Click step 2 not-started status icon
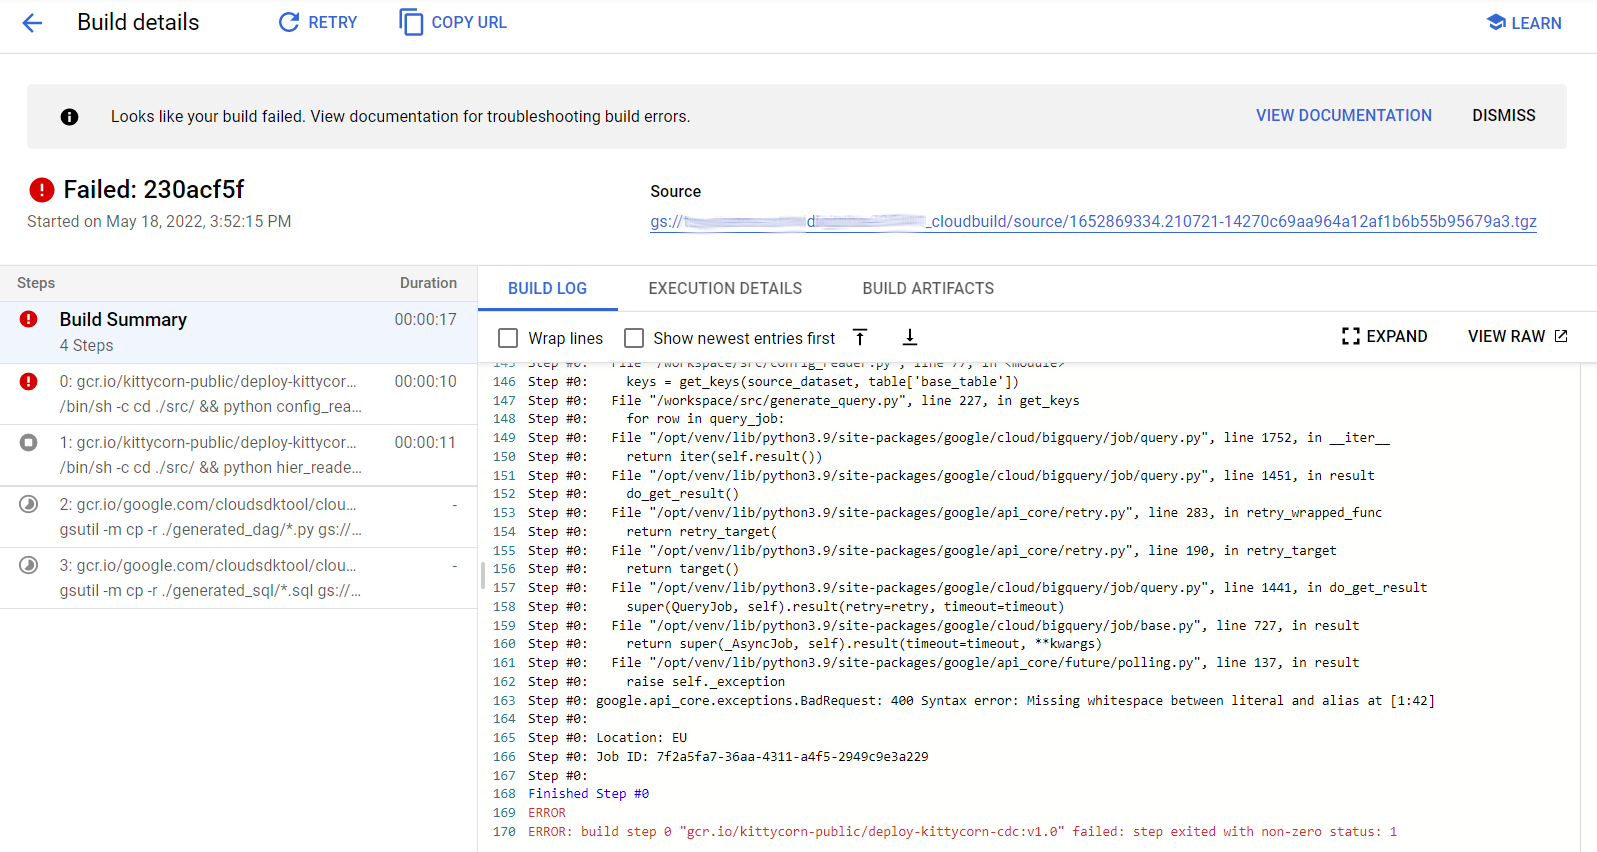 point(29,504)
